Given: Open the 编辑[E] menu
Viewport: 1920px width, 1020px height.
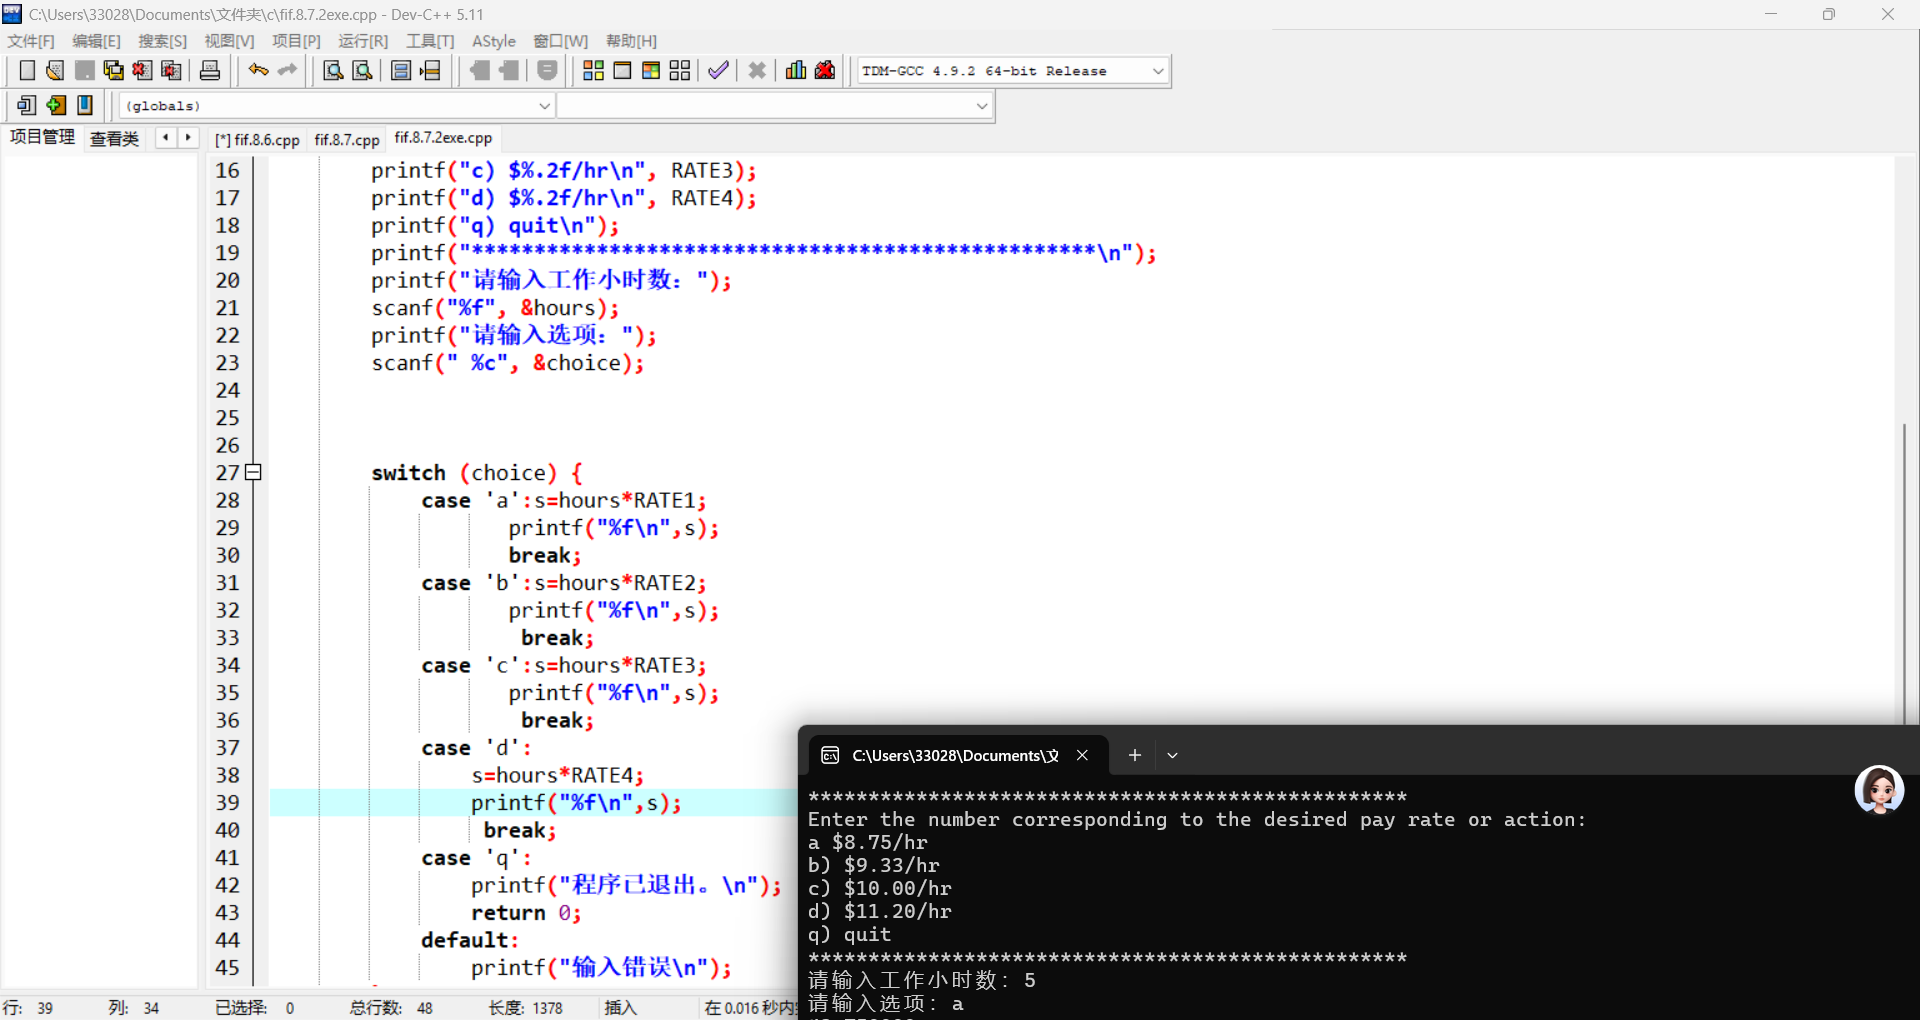Looking at the screenshot, I should tap(96, 41).
